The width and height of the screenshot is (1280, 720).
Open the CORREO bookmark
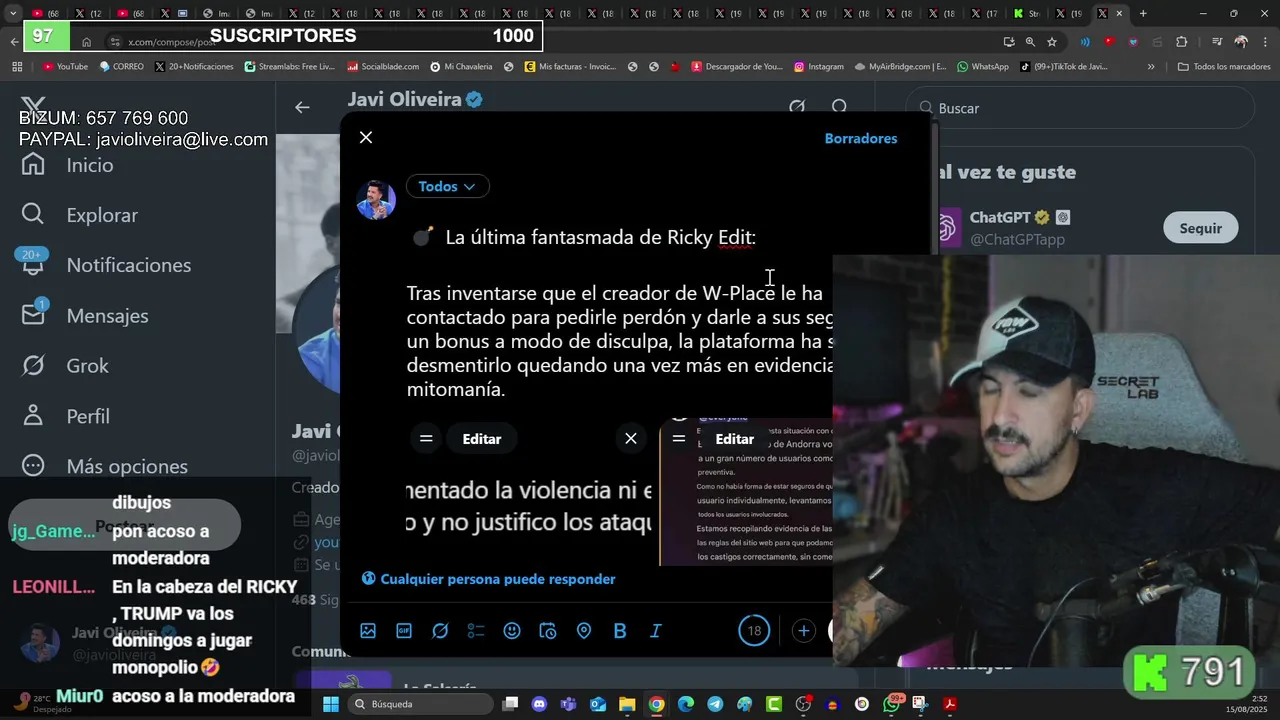pyautogui.click(x=122, y=67)
